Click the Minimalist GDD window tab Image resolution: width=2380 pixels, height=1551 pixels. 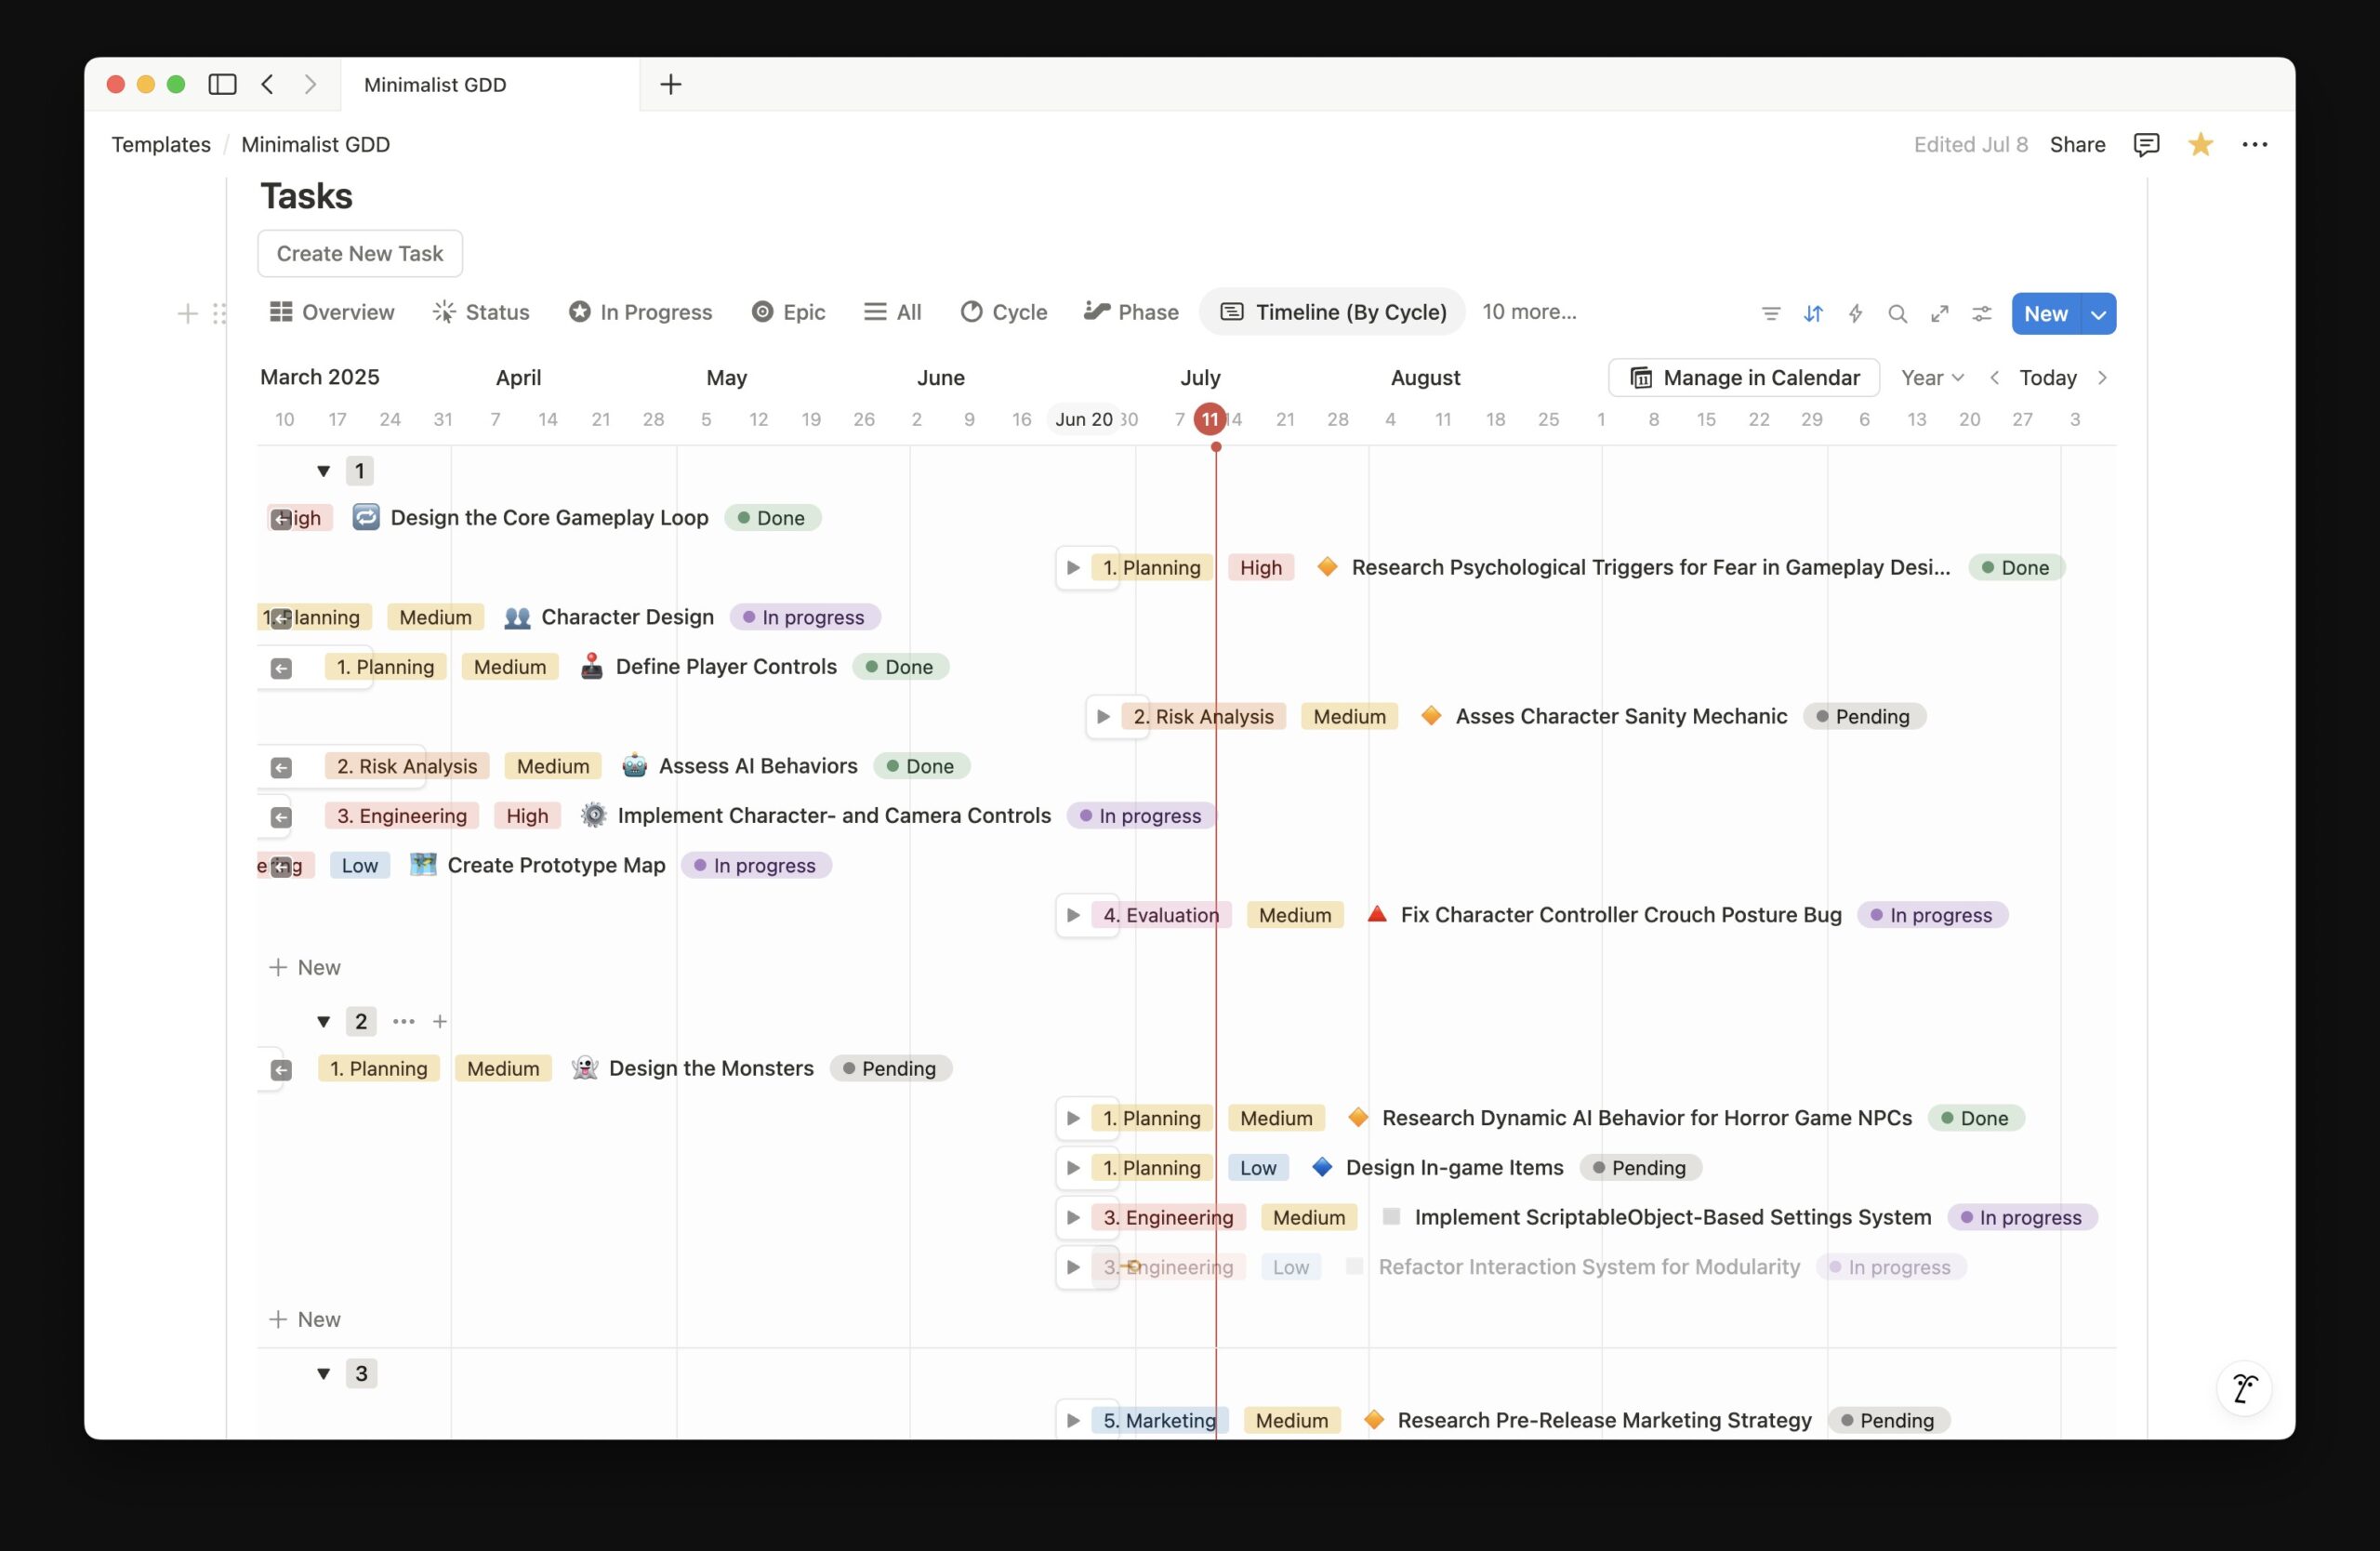pos(490,84)
